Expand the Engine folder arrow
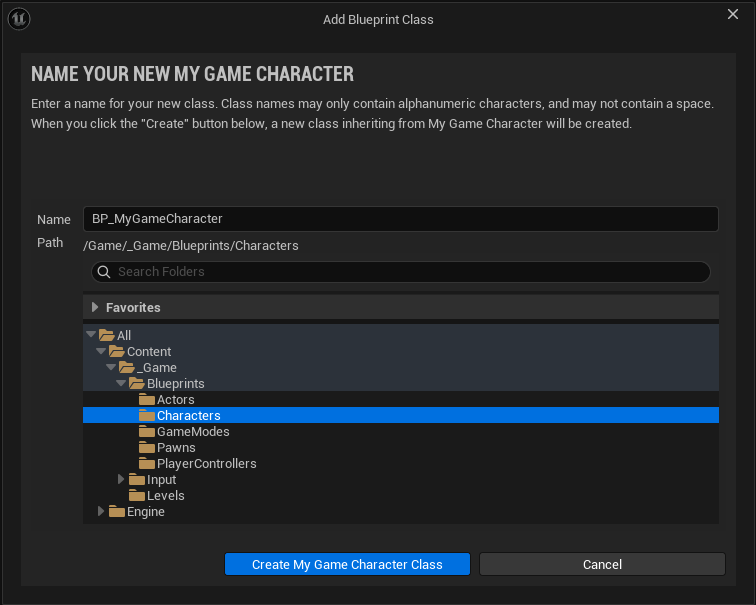 point(101,512)
